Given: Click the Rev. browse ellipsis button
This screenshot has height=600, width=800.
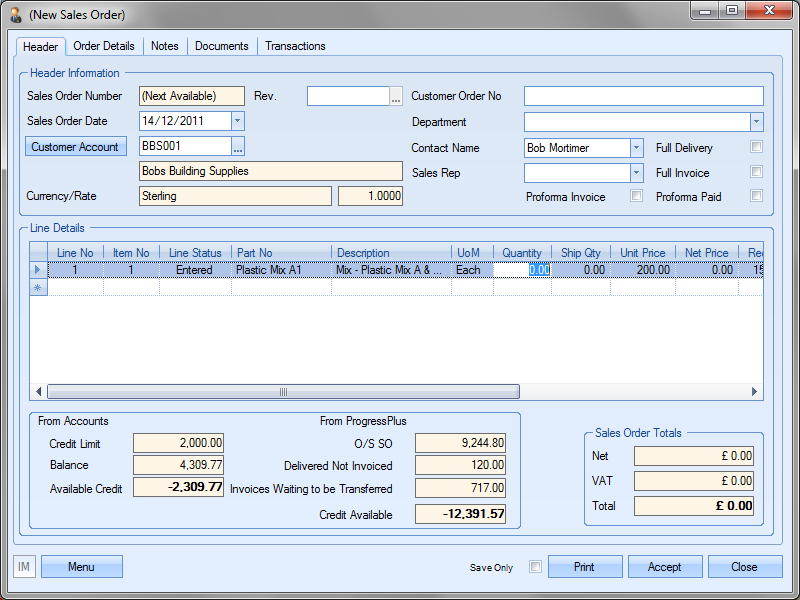Looking at the screenshot, I should [396, 97].
